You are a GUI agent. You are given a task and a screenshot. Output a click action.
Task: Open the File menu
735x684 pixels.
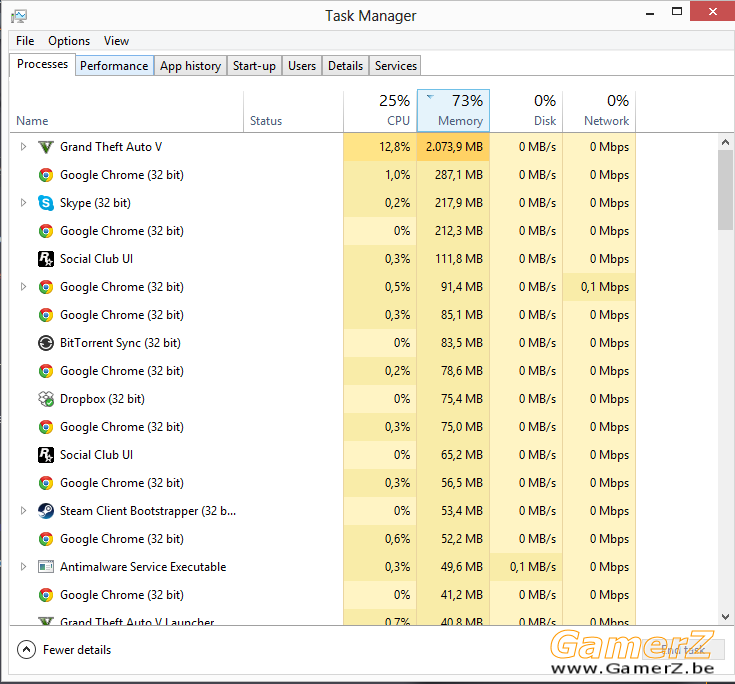[x=25, y=41]
